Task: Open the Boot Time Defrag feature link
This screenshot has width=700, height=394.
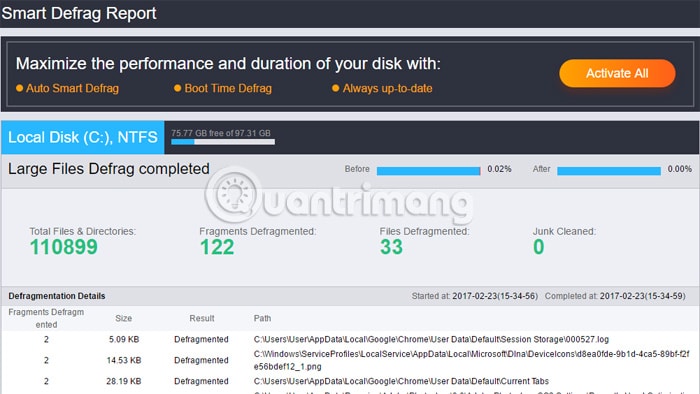Action: pyautogui.click(x=228, y=88)
